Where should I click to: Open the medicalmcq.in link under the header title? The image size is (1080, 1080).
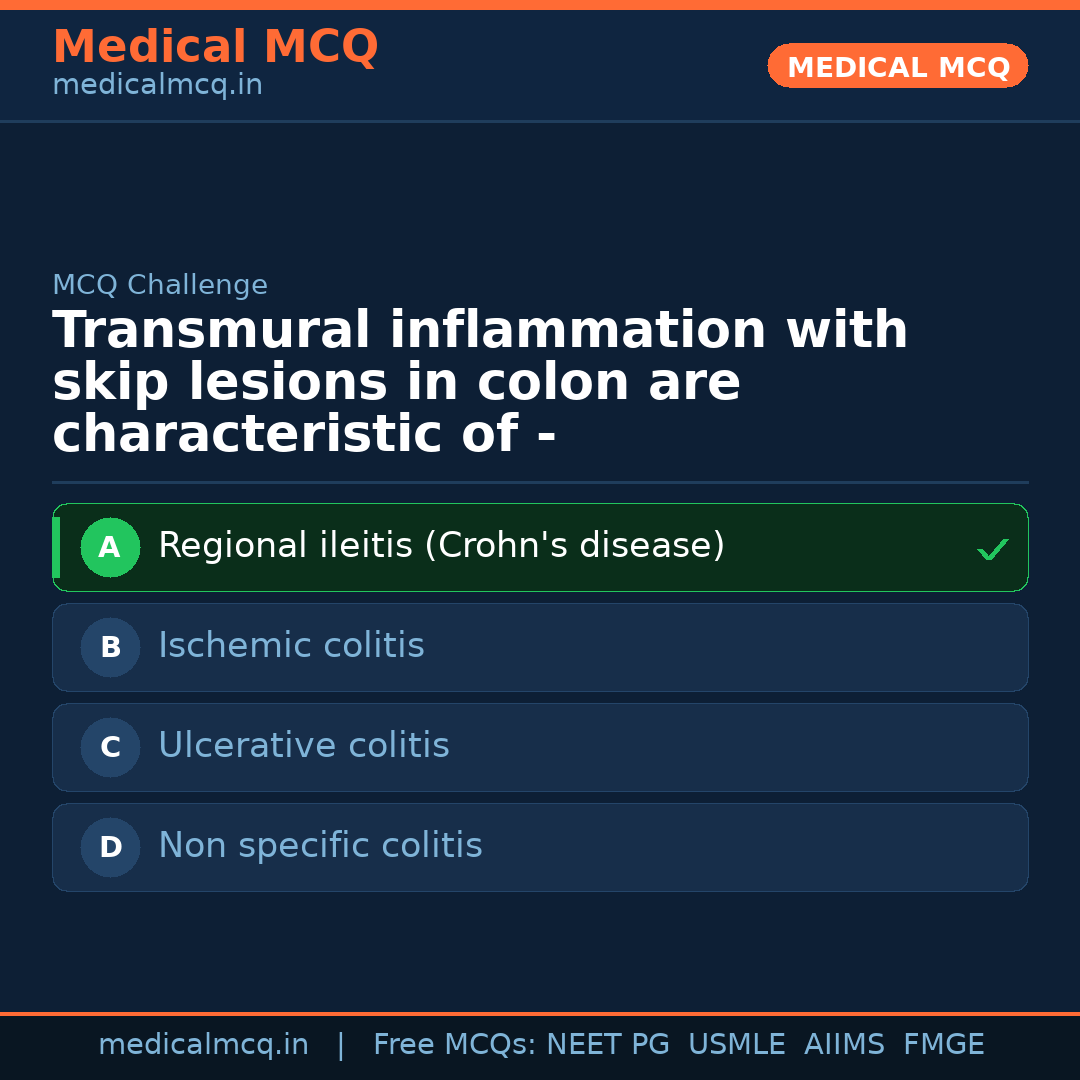(157, 86)
